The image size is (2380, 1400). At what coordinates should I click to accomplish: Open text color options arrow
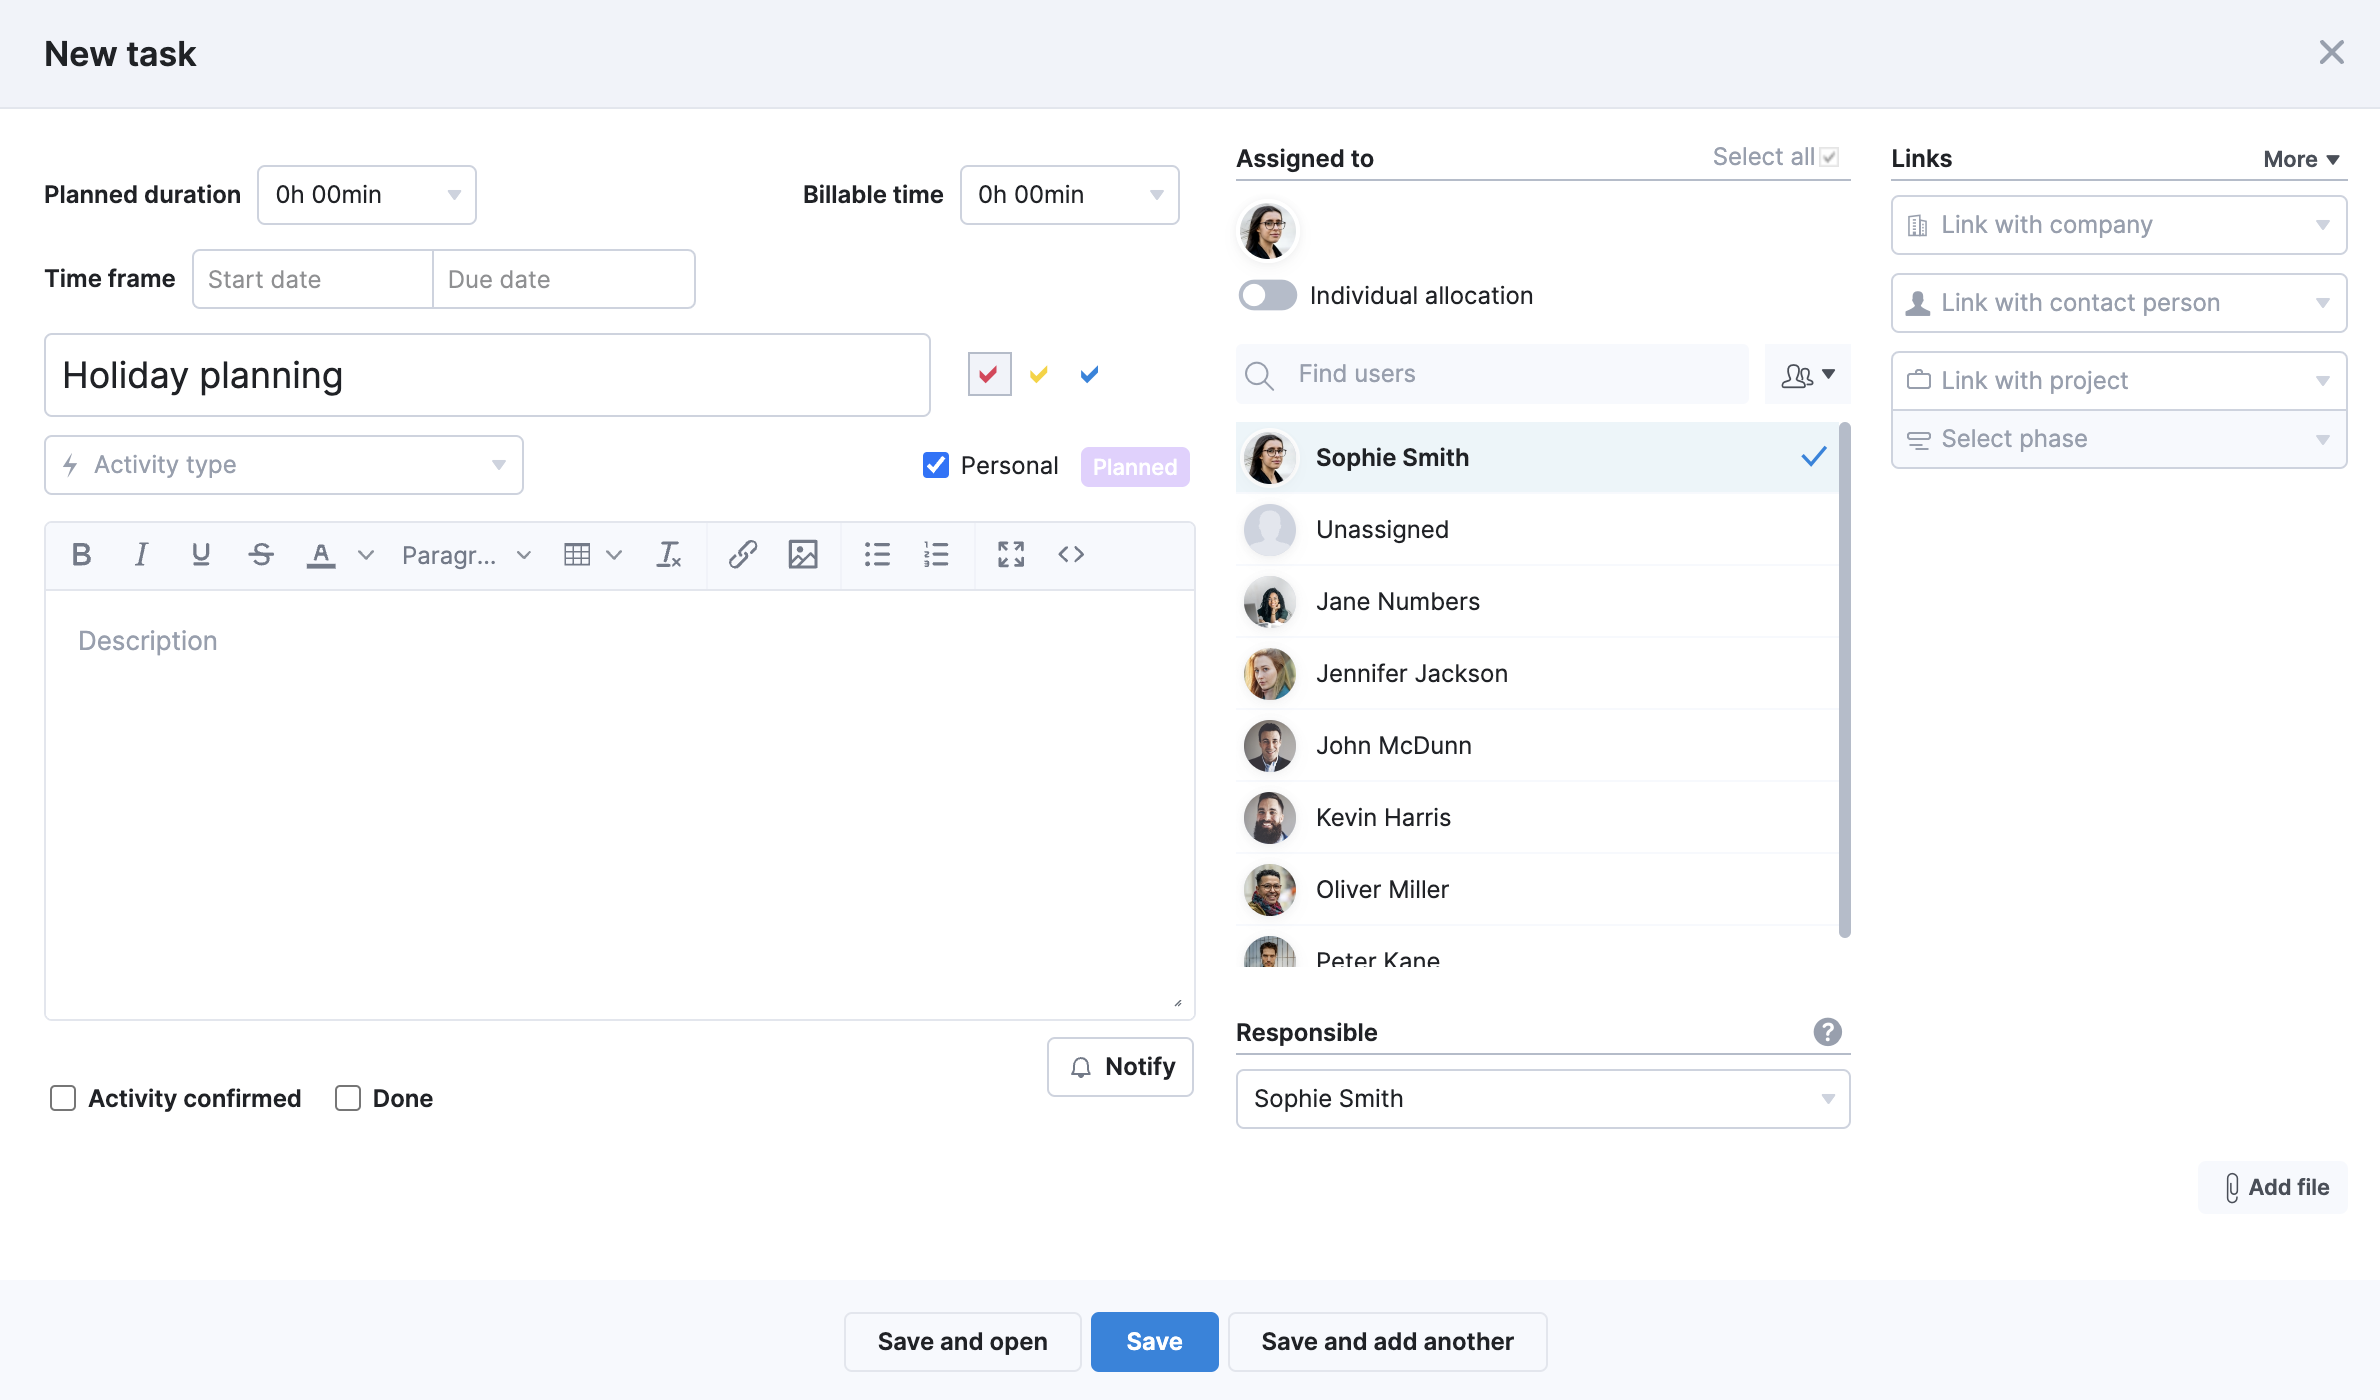(x=366, y=555)
